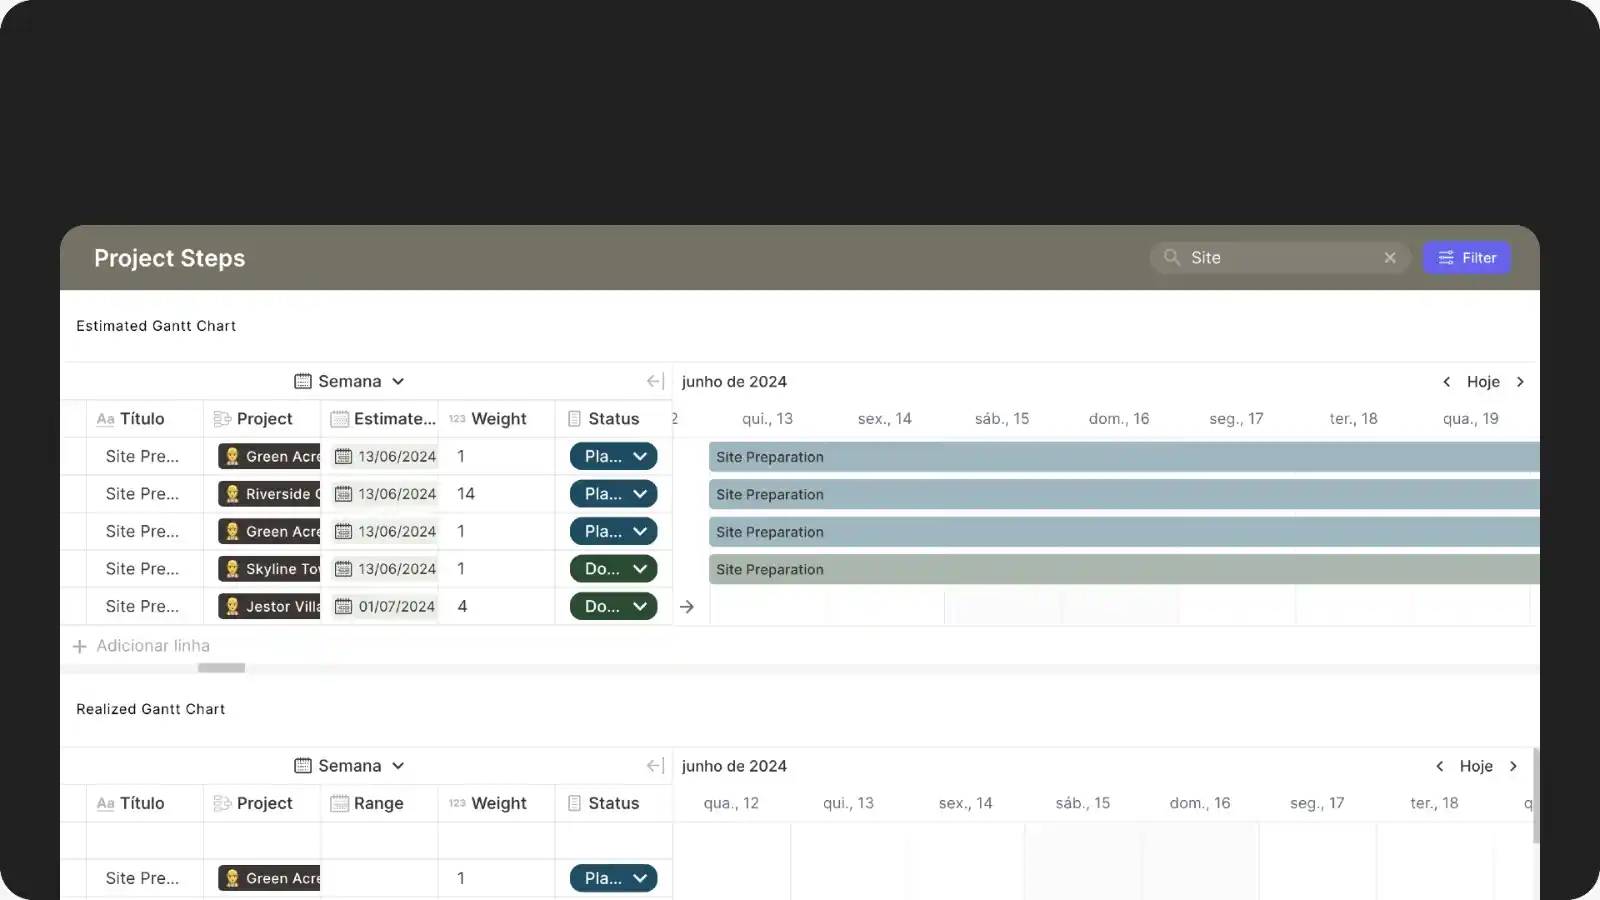This screenshot has height=900, width=1600.
Task: Collapse the Estimated Gantt table panel arrow
Action: click(655, 382)
